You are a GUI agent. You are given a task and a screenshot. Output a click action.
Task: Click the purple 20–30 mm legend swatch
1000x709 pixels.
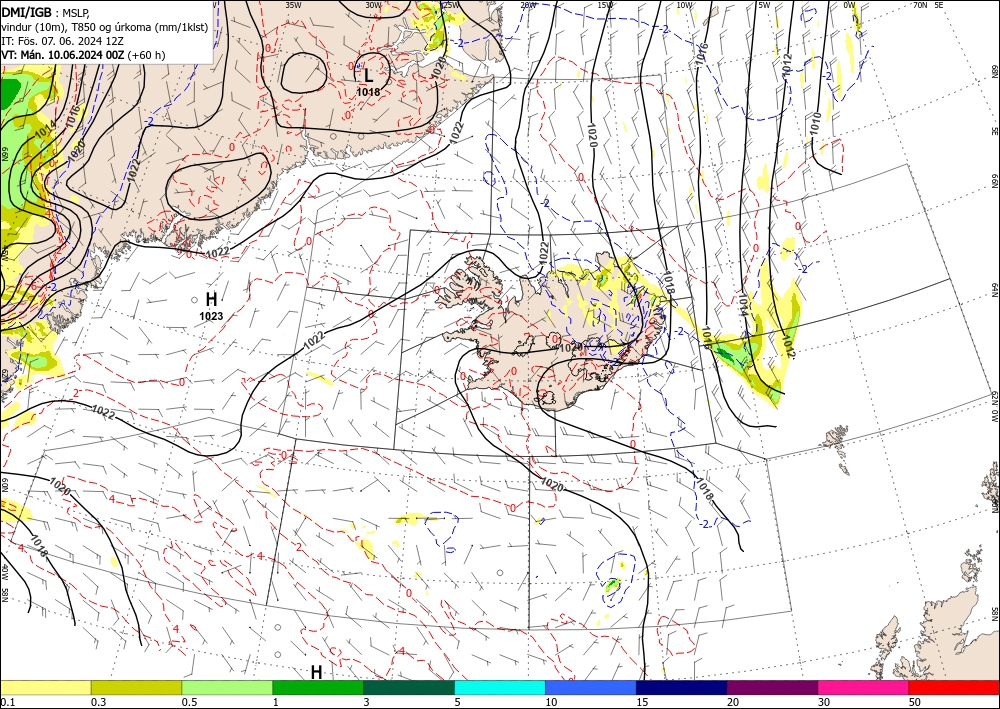(772, 687)
